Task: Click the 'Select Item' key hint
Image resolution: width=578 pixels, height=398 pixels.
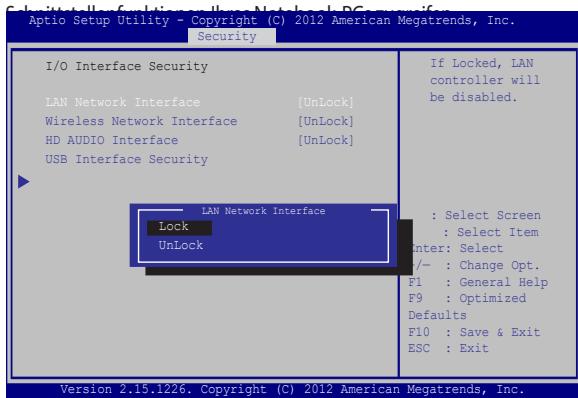Action: pyautogui.click(x=491, y=232)
